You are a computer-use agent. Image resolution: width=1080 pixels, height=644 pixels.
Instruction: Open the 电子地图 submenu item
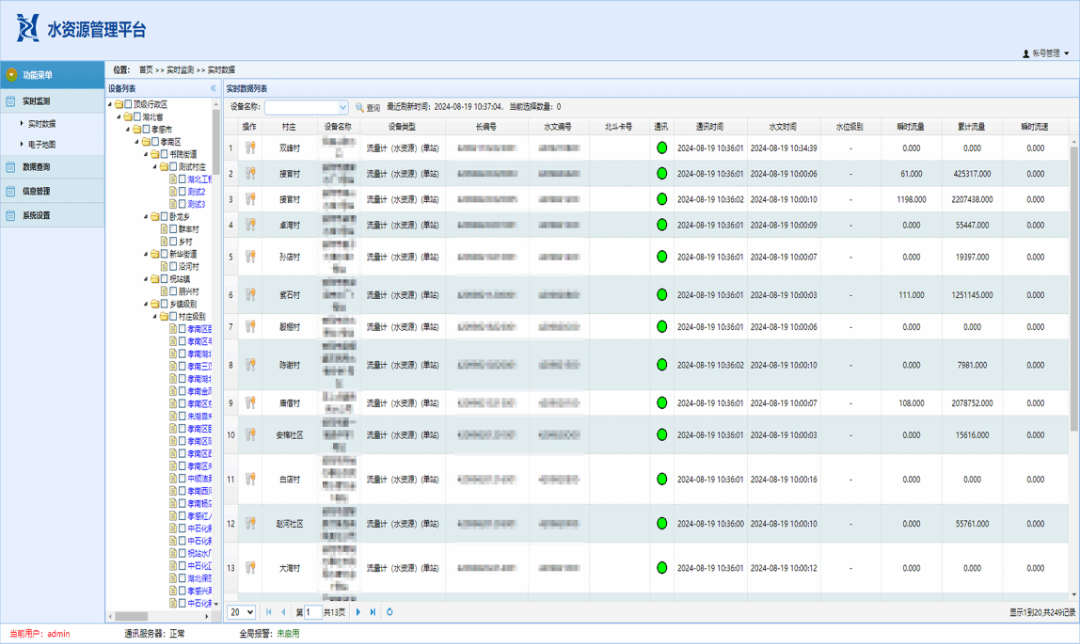tap(42, 144)
